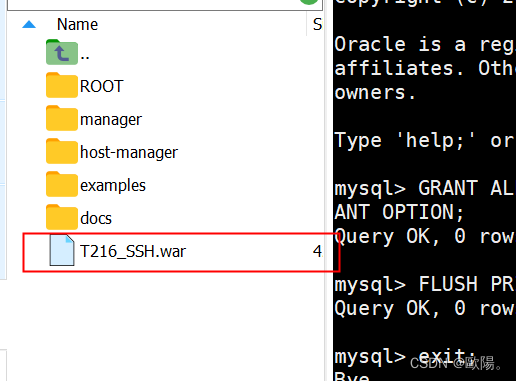Image resolution: width=516 pixels, height=381 pixels.
Task: Click the 'manager' folder name
Action: [111, 120]
